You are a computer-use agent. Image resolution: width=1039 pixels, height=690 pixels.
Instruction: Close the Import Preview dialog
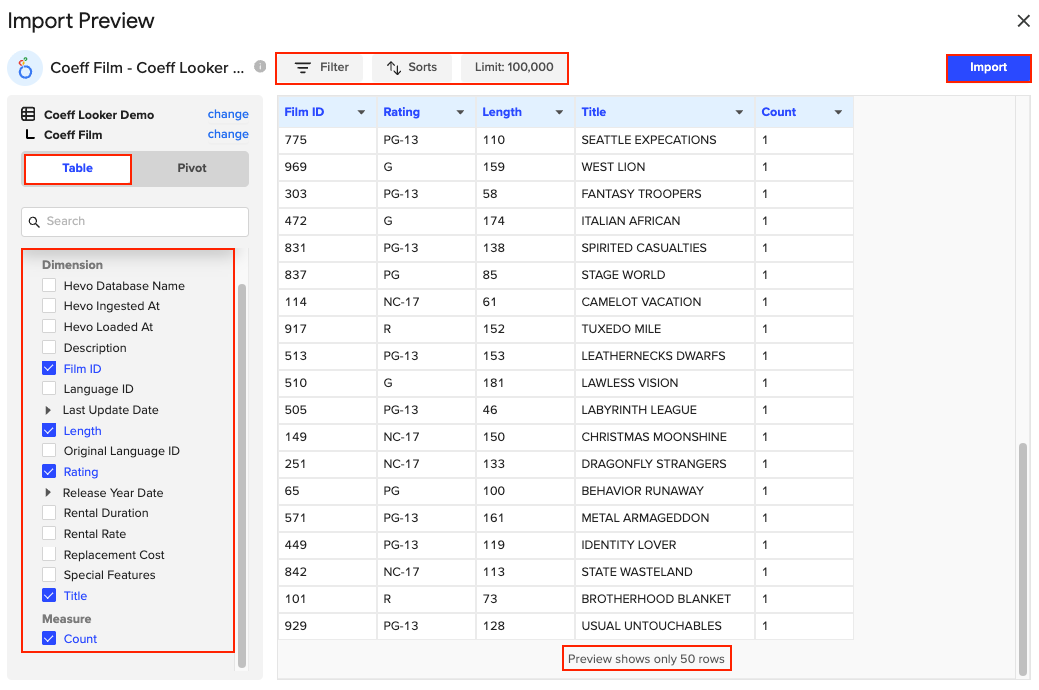1023,21
